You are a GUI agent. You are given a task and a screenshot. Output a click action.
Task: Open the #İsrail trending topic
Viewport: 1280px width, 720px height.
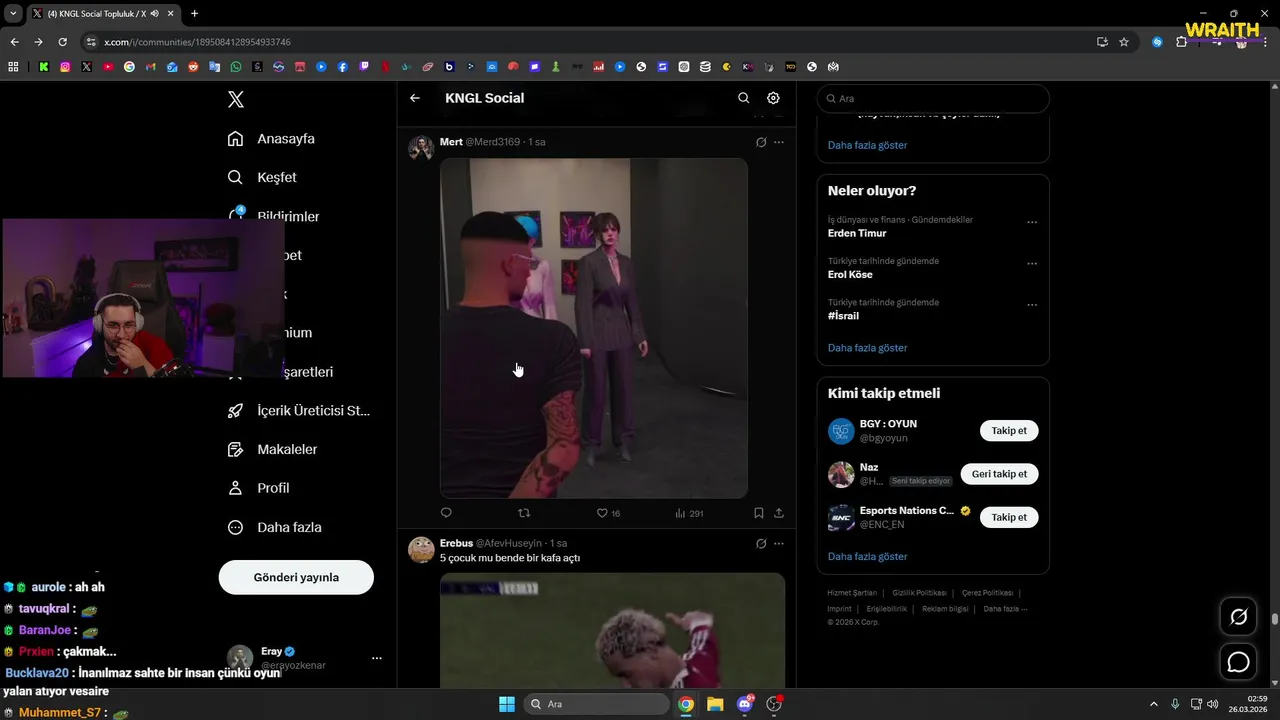click(x=843, y=316)
